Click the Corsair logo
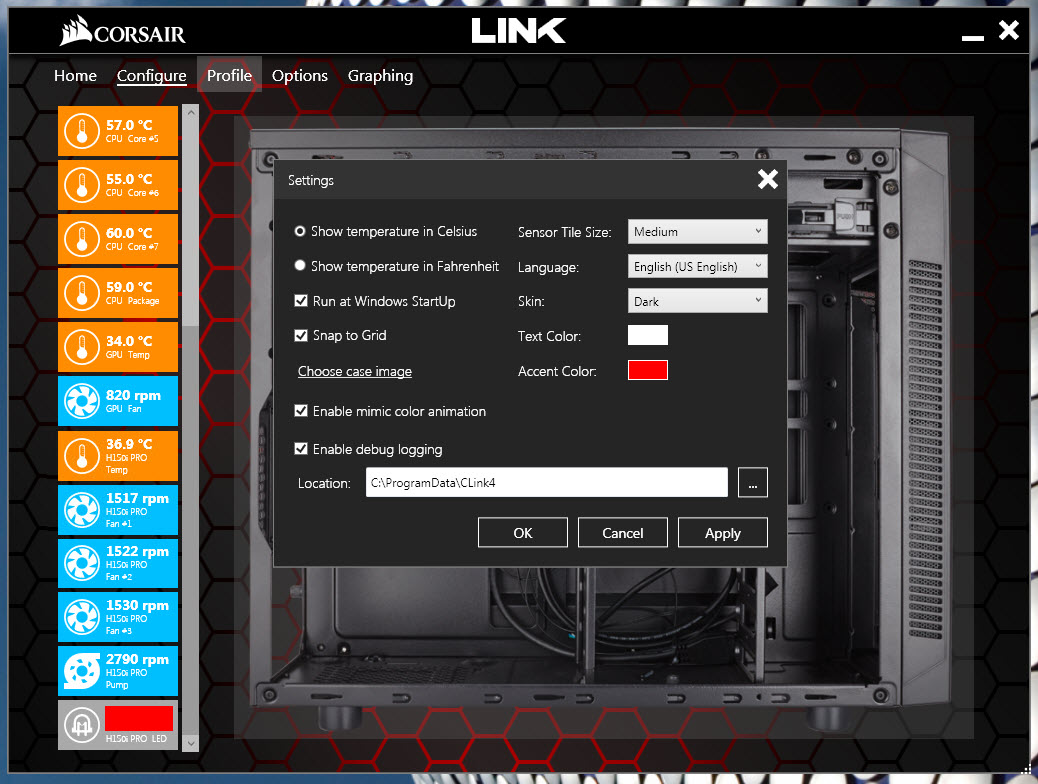The height and width of the screenshot is (784, 1038). point(122,31)
